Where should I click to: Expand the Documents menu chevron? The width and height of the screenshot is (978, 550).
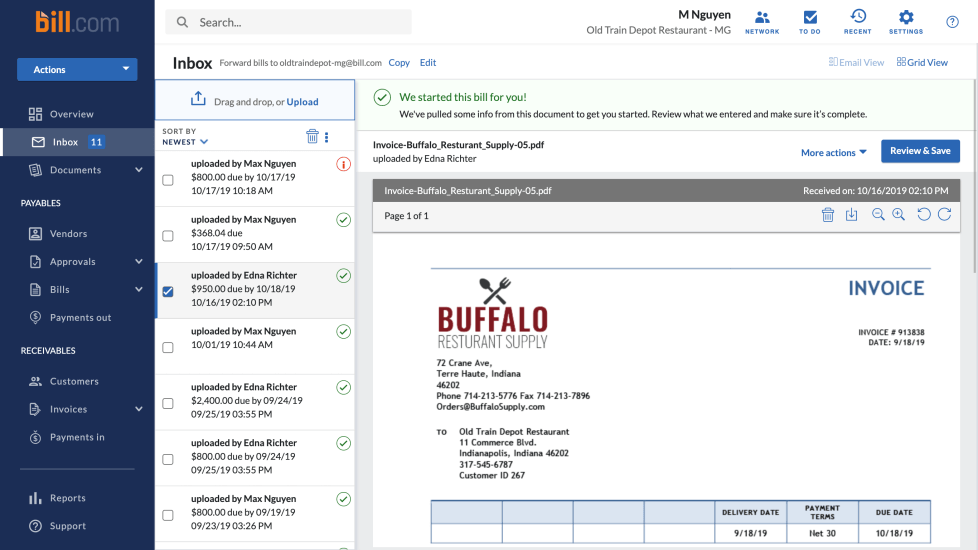(138, 170)
